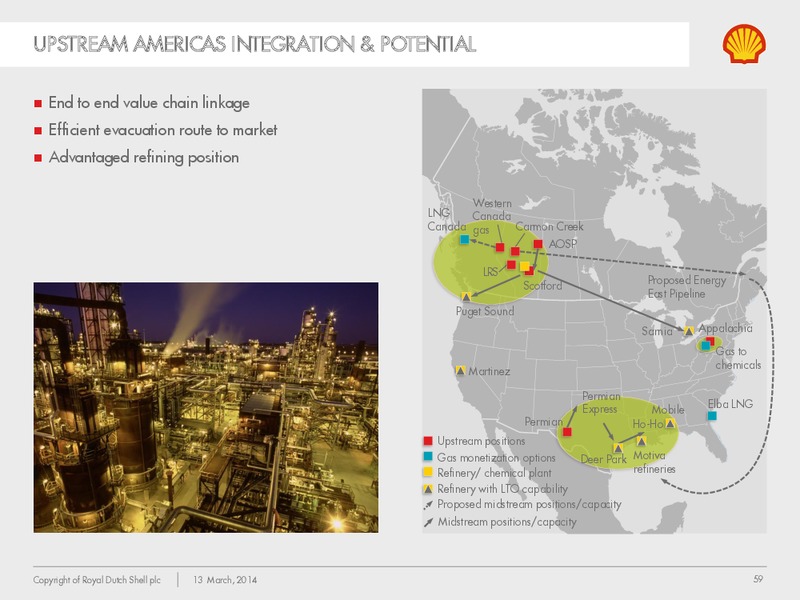Click the blue legend square for Gas monetization
The width and height of the screenshot is (800, 600).
(x=428, y=456)
